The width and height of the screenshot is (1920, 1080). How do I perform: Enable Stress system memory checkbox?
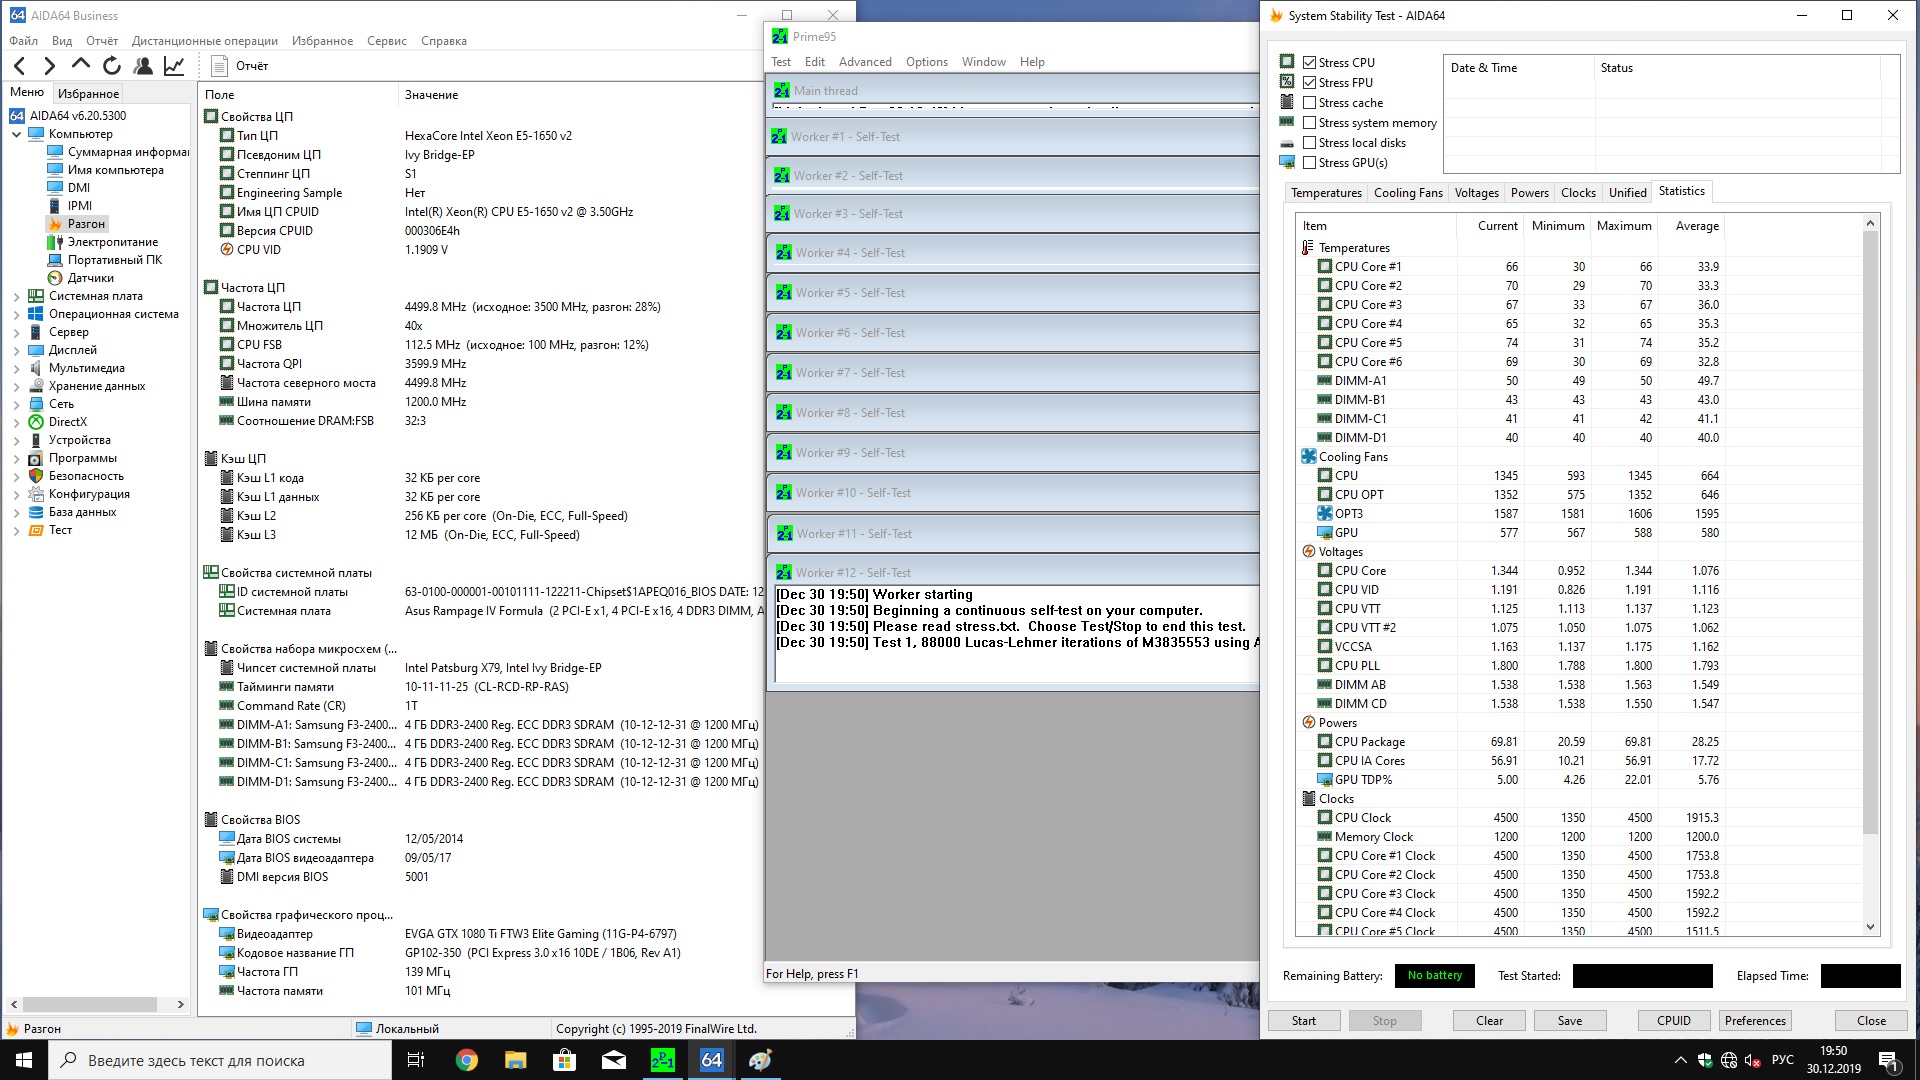tap(1309, 122)
